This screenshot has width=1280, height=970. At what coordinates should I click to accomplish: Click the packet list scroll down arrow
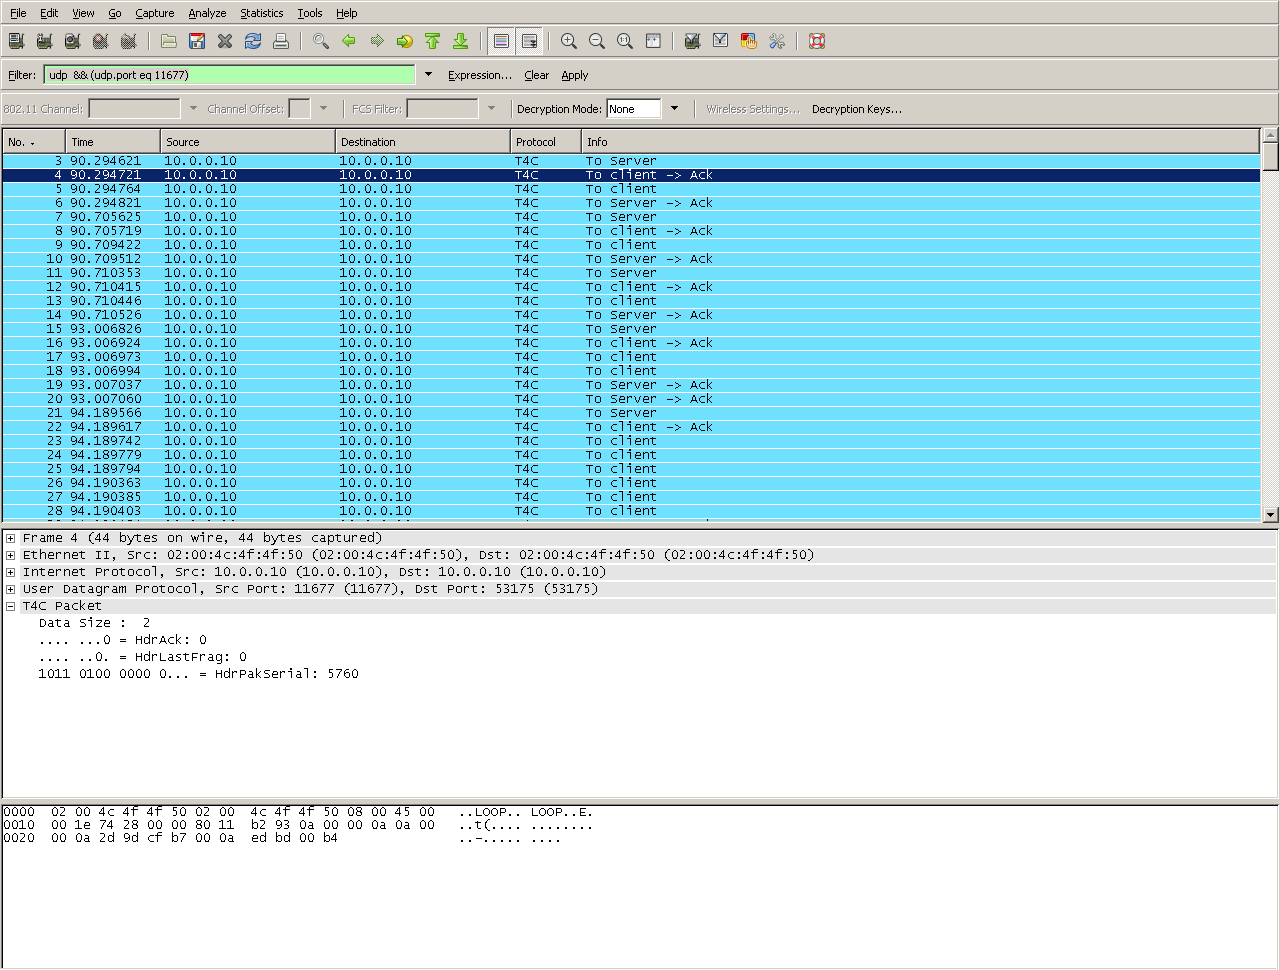pyautogui.click(x=1271, y=515)
